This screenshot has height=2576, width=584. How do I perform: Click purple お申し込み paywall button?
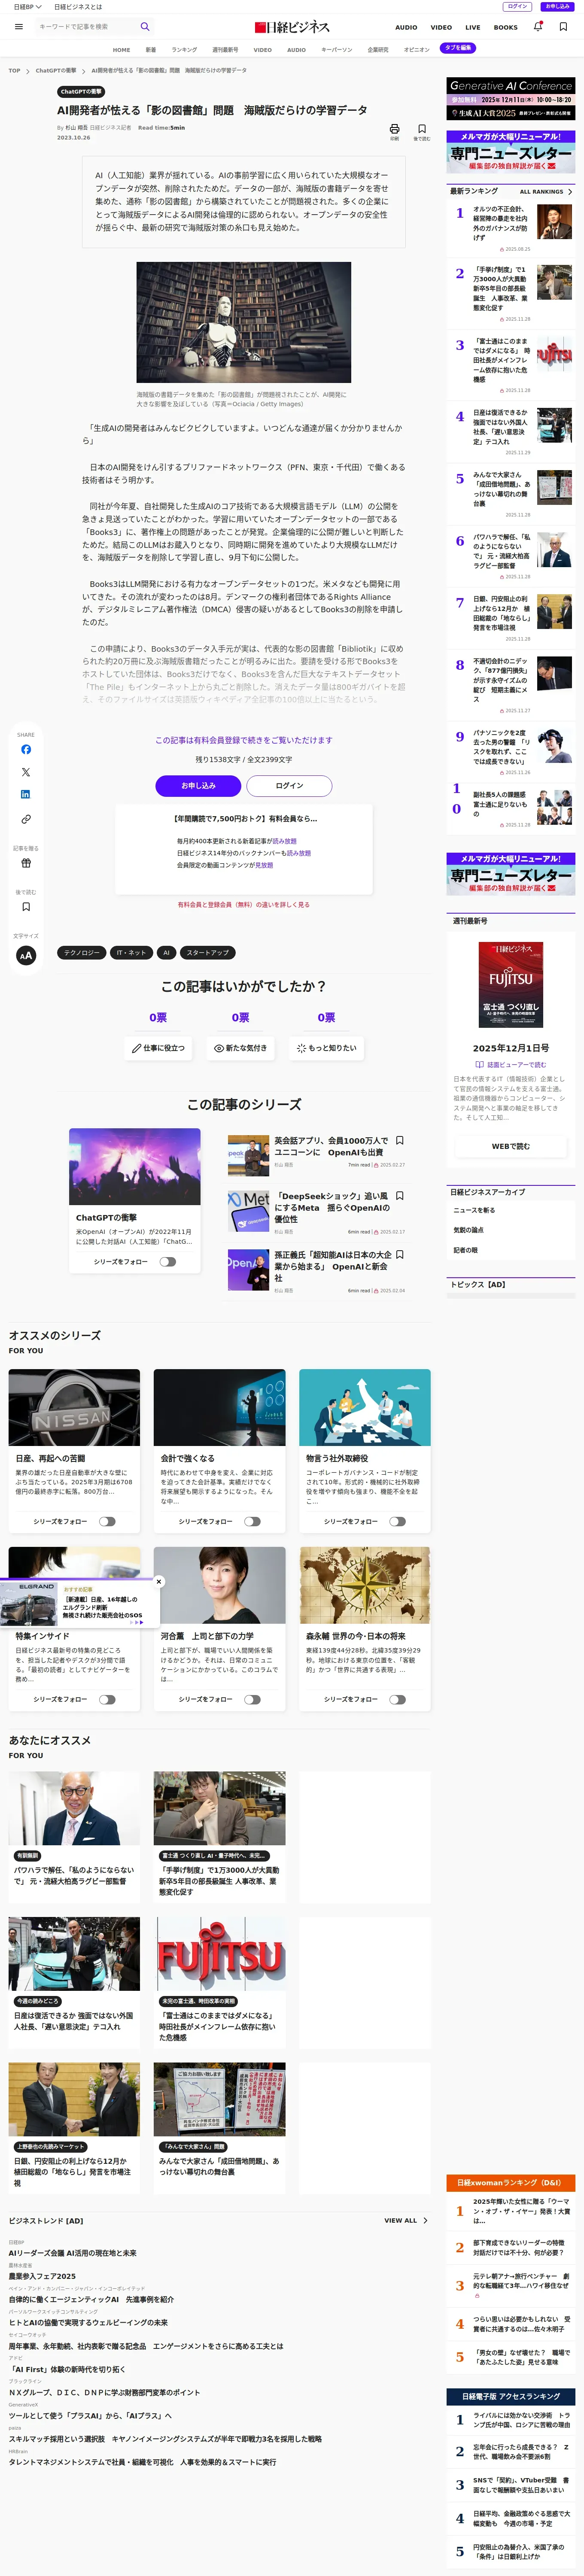198,786
